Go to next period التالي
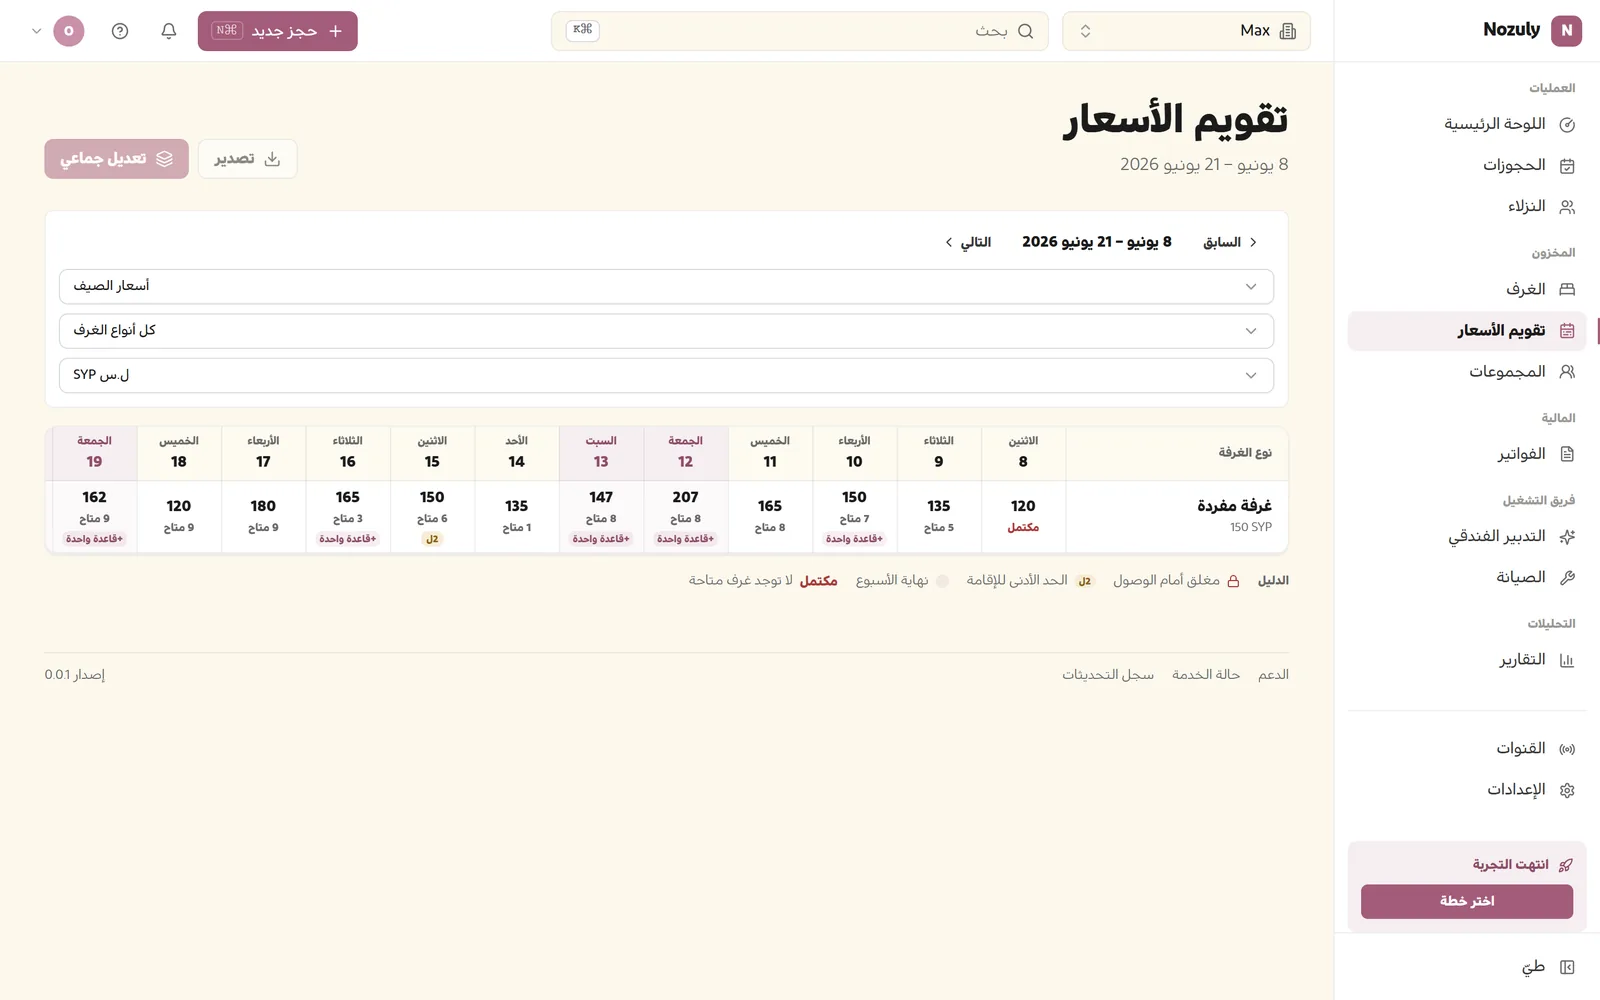The height and width of the screenshot is (1000, 1600). tap(968, 242)
